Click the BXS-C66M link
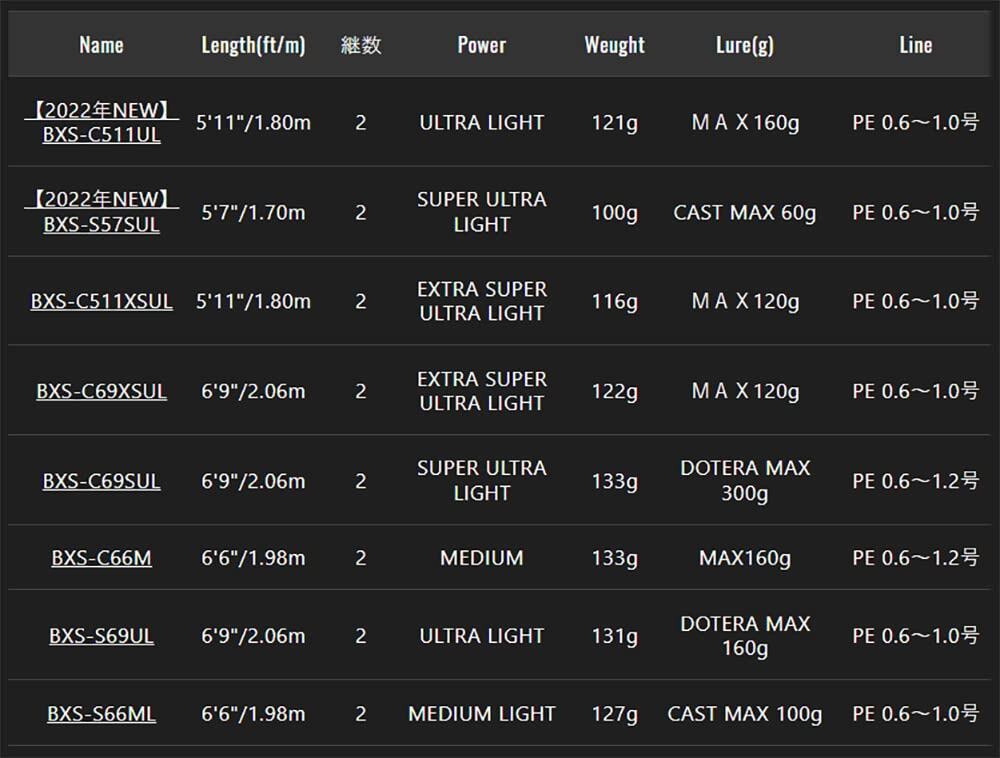Image resolution: width=1000 pixels, height=758 pixels. click(x=101, y=558)
